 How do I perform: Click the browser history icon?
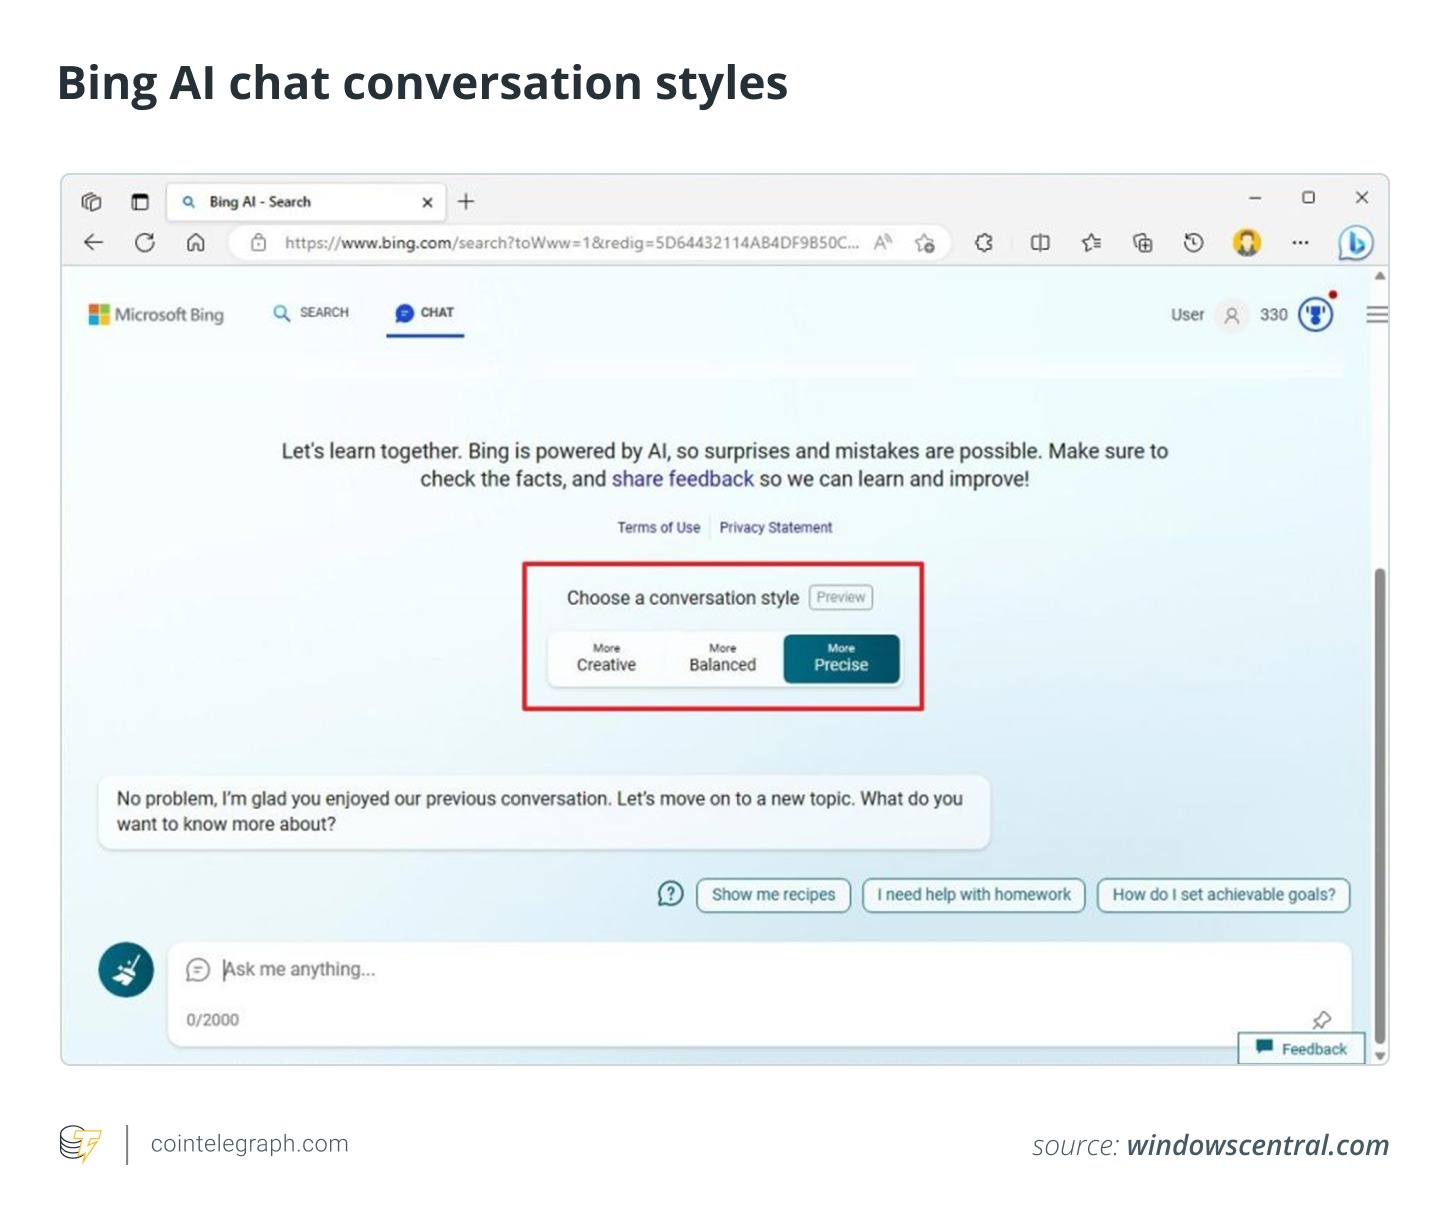(1193, 243)
